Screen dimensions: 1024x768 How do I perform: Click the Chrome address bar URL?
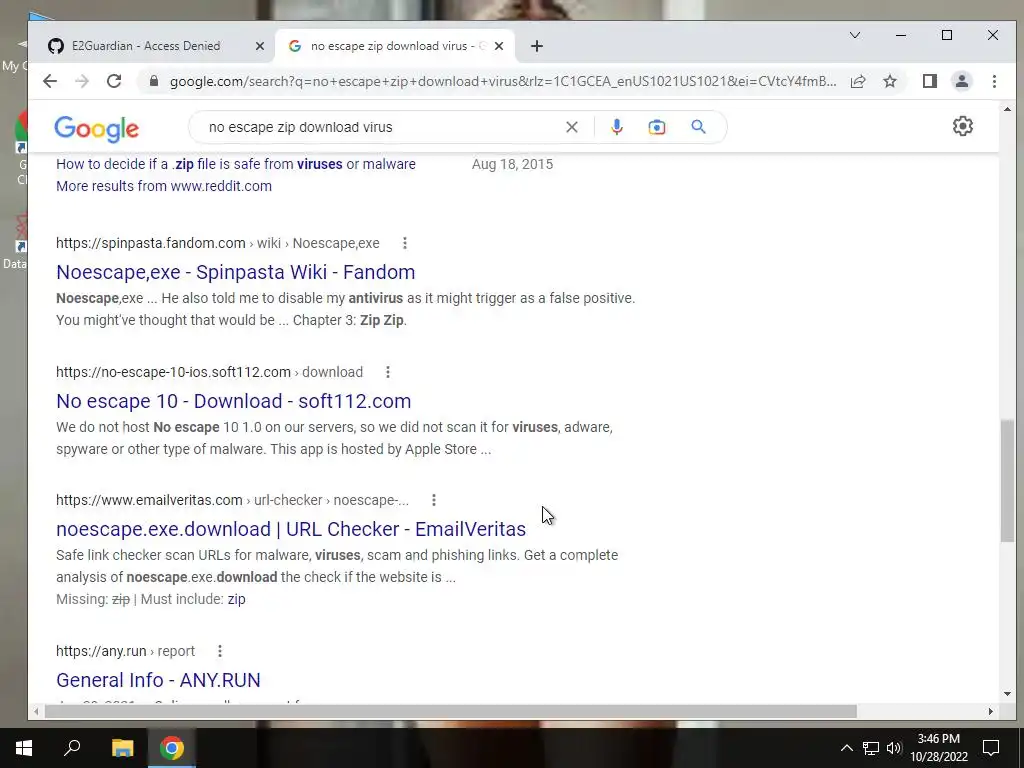[503, 81]
